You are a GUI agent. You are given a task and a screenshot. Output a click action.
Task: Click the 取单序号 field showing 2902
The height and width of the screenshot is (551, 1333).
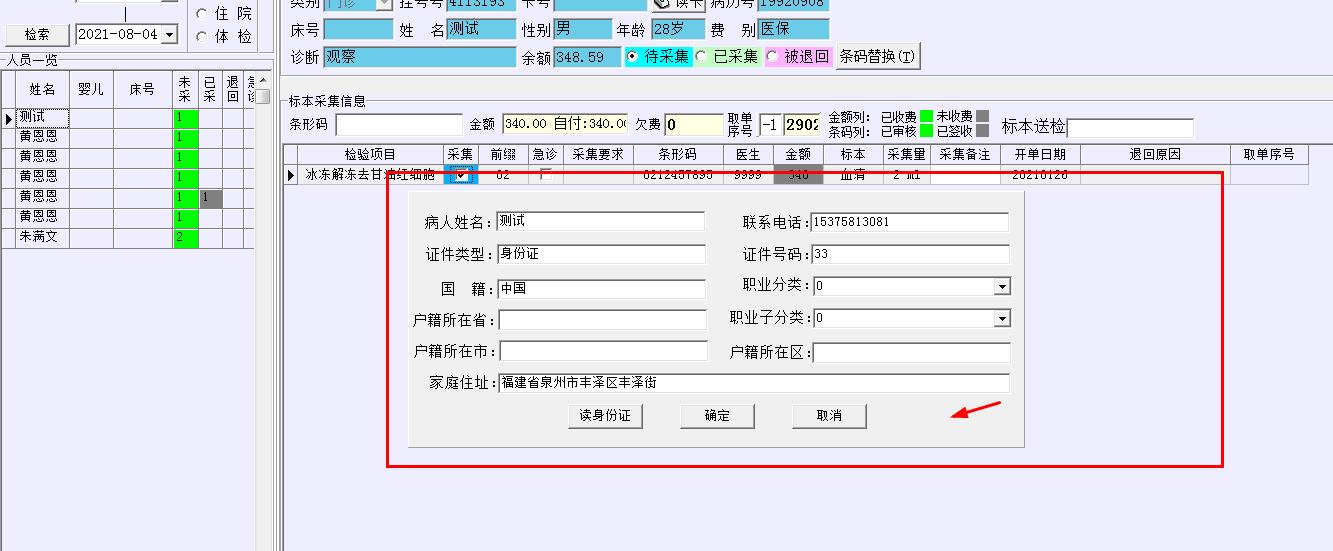click(802, 125)
